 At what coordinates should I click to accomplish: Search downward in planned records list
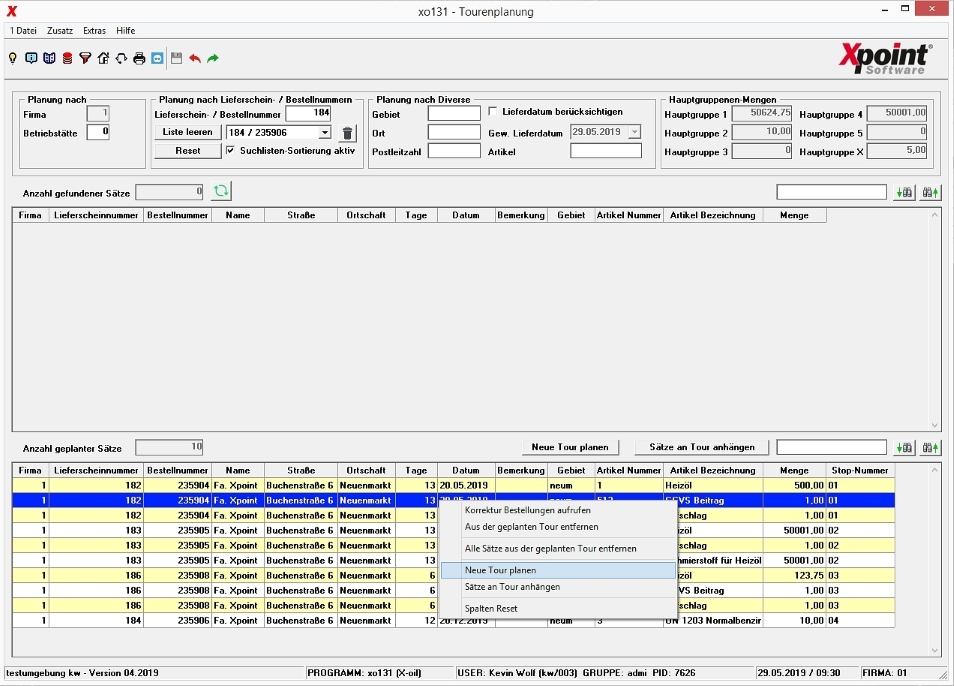point(905,448)
